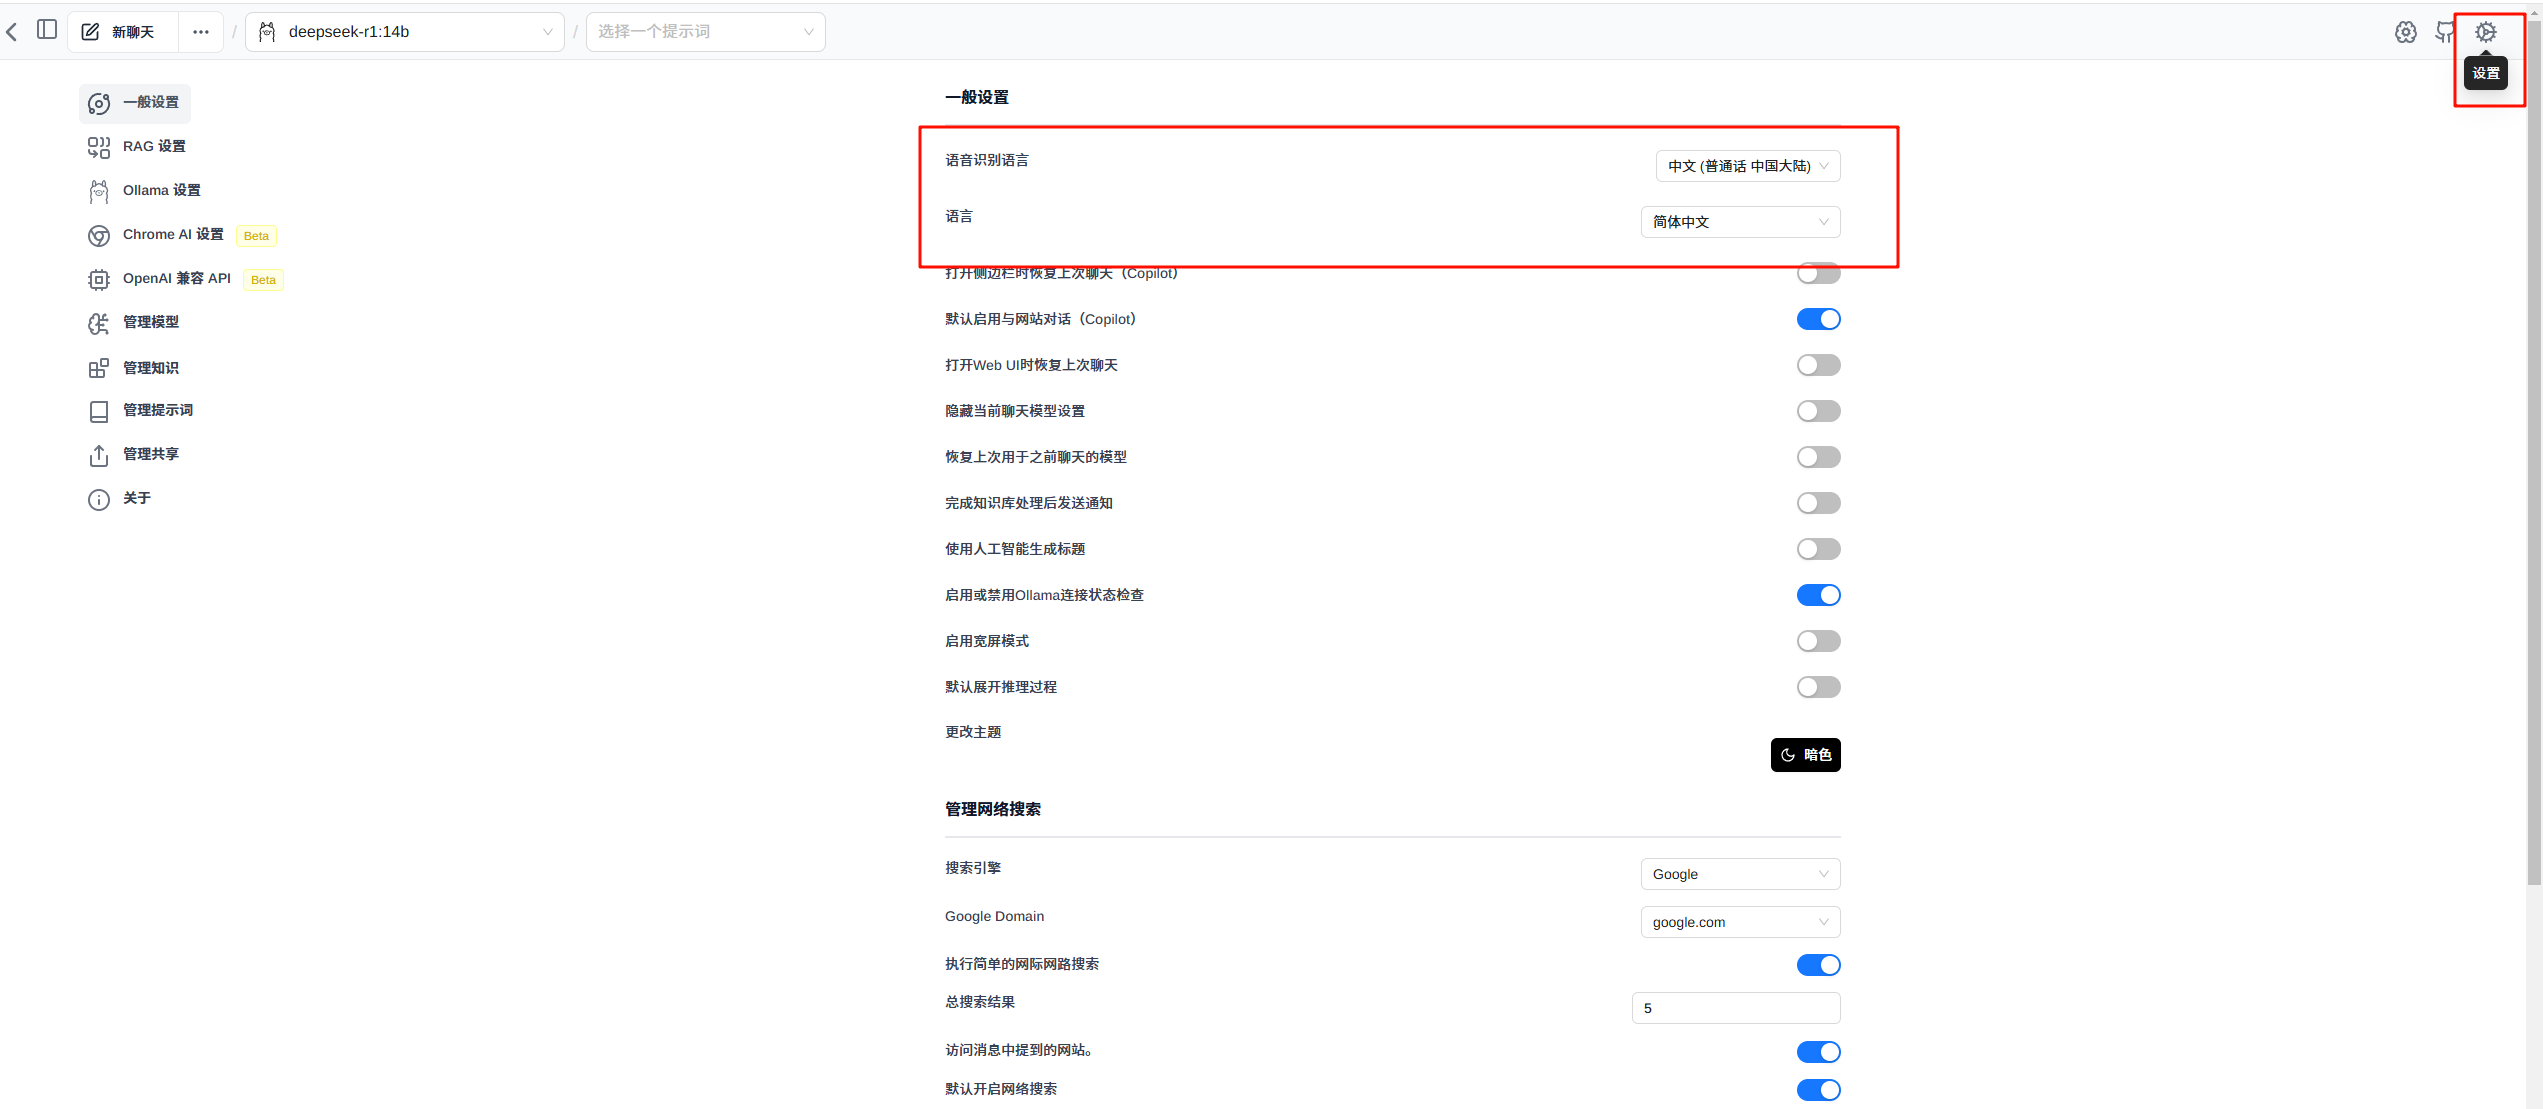Click the 关于 info circle icon

[x=98, y=499]
